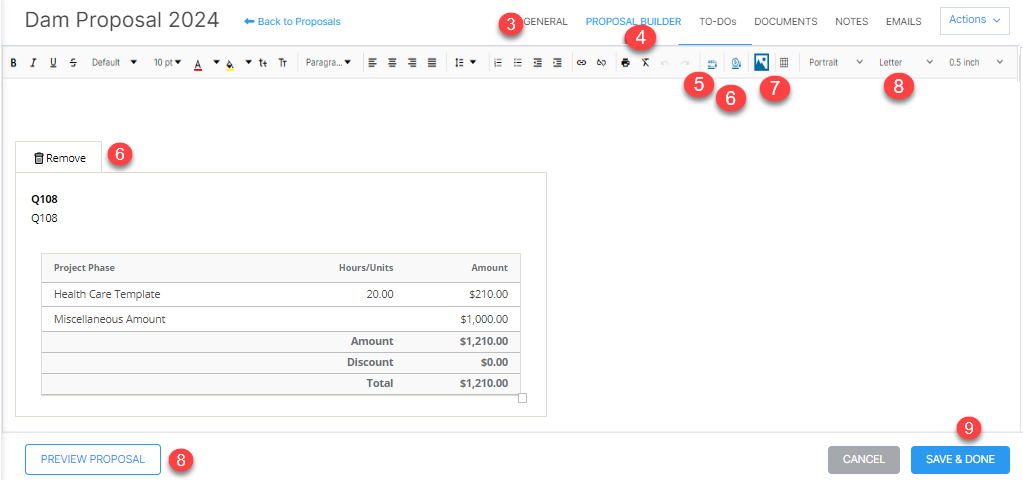Click the insert merge field icon
The height and width of the screenshot is (480, 1023).
tap(712, 63)
